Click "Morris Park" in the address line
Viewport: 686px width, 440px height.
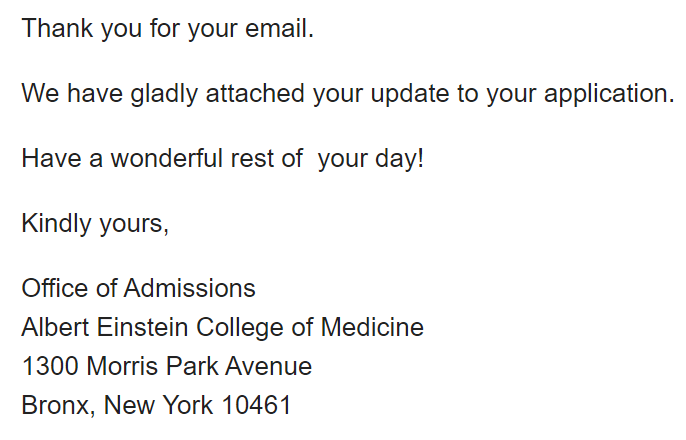[x=152, y=367]
